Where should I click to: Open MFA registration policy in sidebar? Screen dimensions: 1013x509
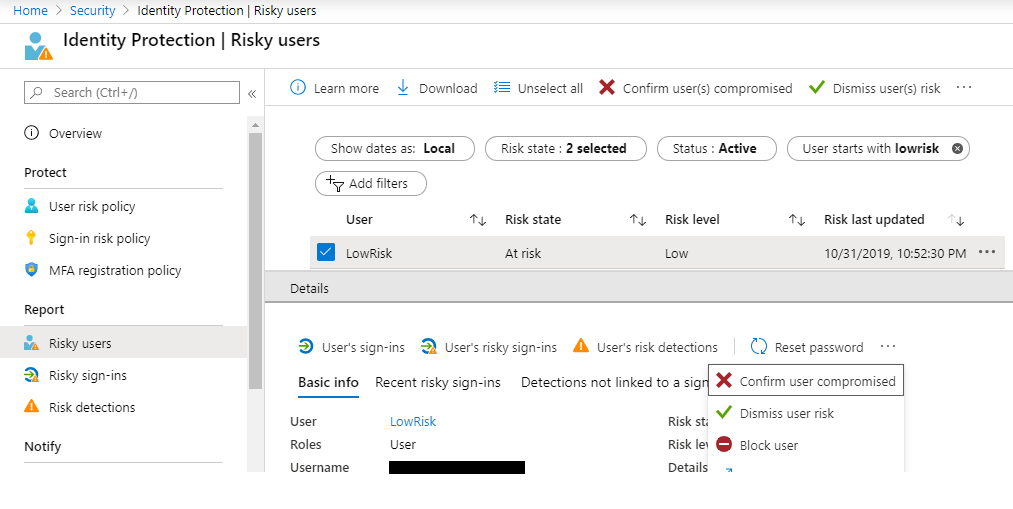point(115,270)
